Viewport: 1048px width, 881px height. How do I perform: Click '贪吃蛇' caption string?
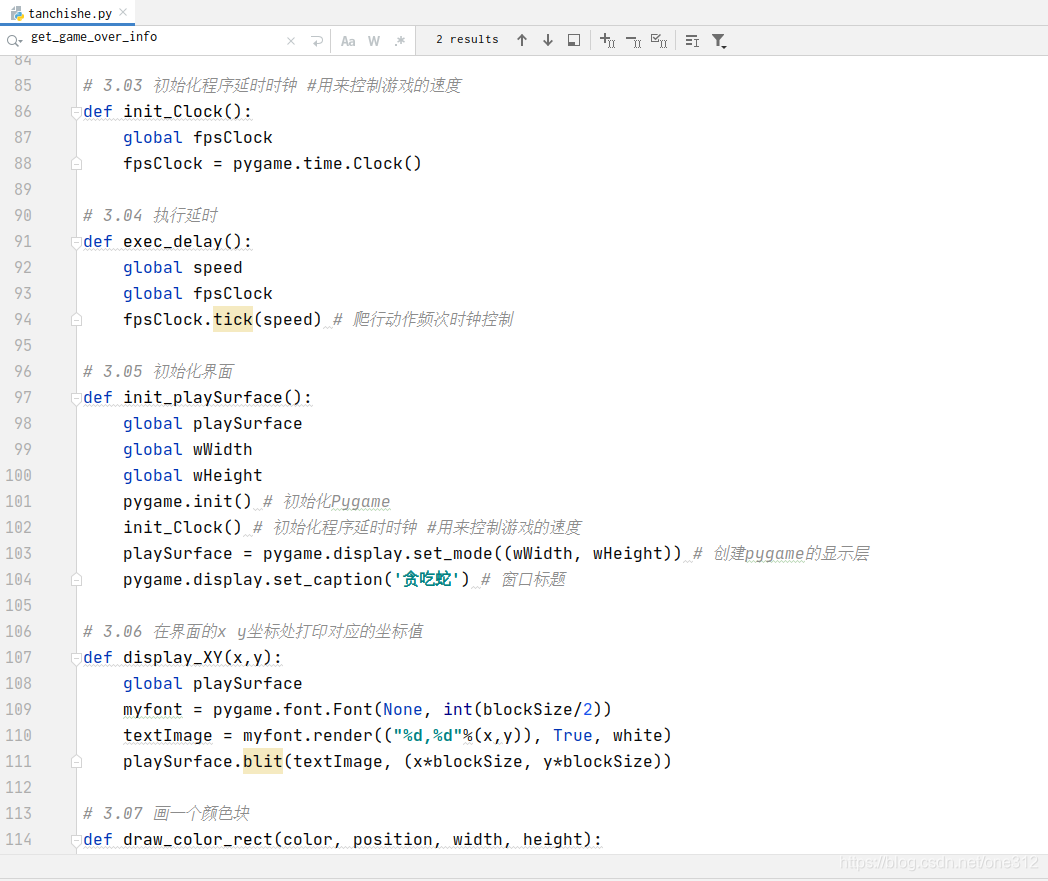[427, 580]
